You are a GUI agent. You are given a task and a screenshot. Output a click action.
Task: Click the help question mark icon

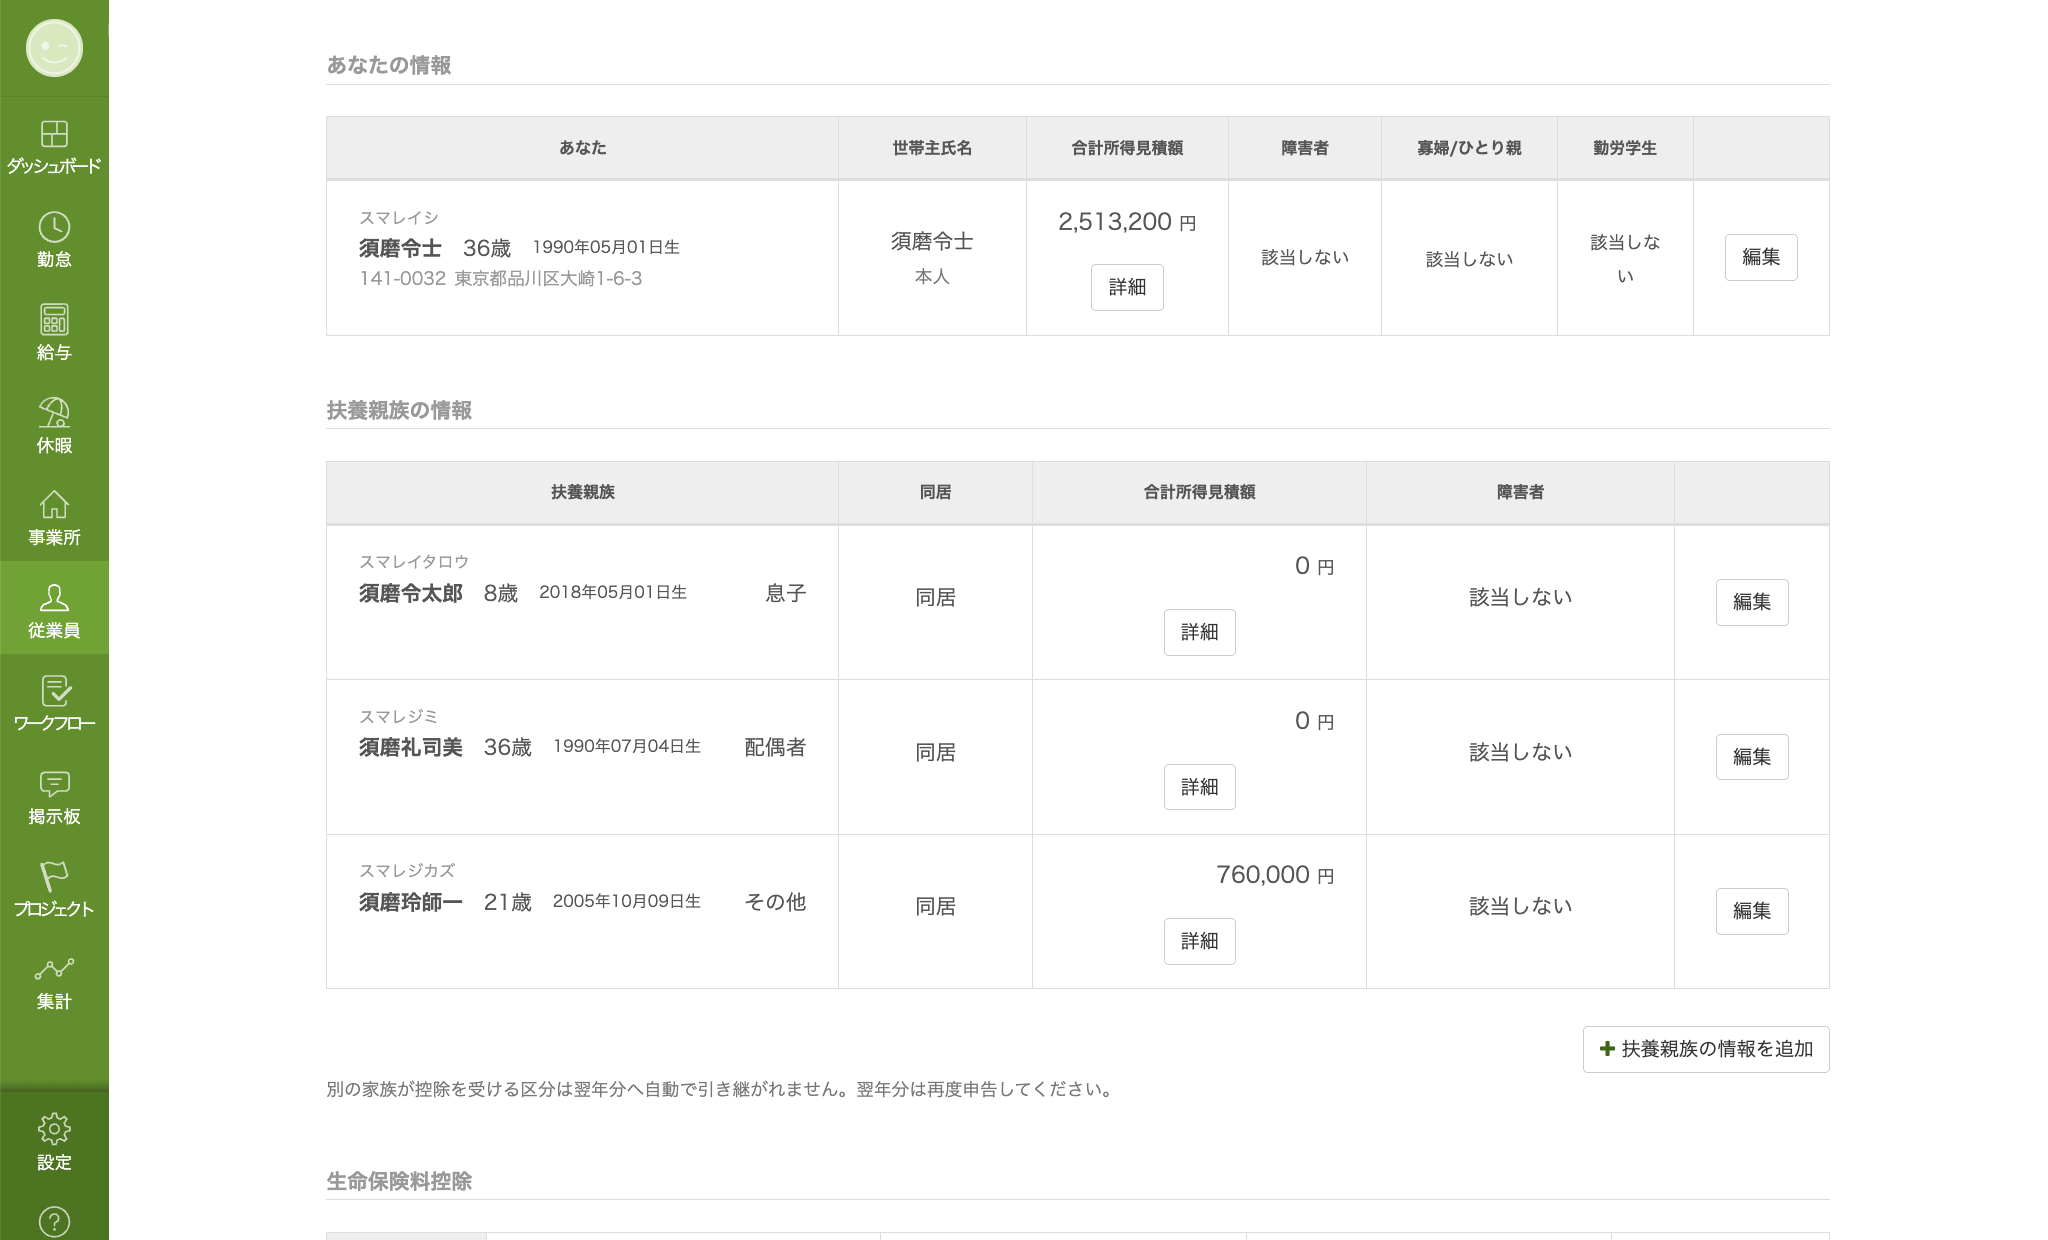(x=54, y=1221)
